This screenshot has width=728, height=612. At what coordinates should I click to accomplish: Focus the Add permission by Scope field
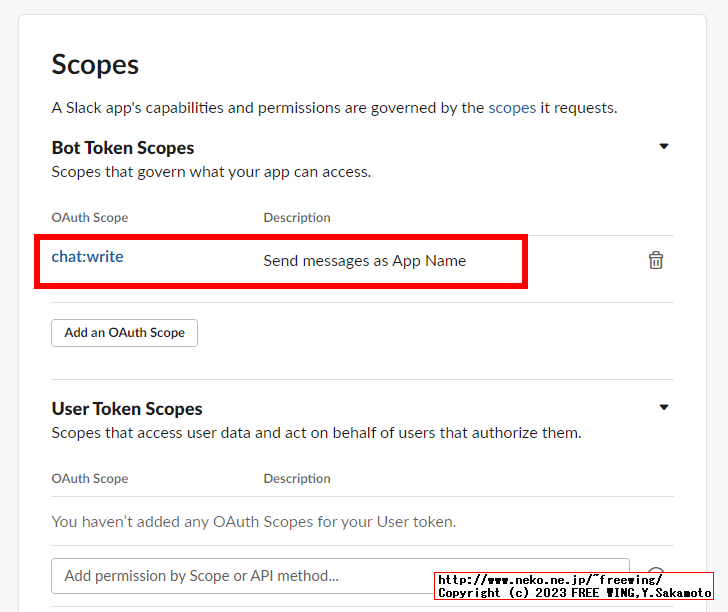coord(340,575)
